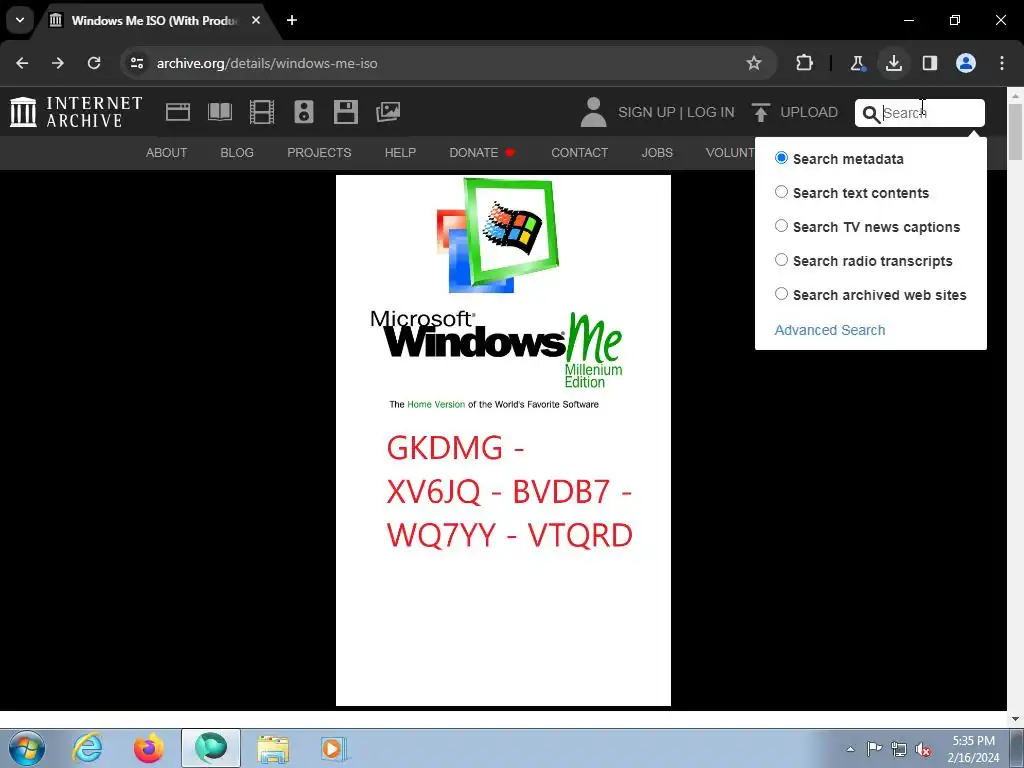1024x768 pixels.
Task: Open the DONATE menu item
Action: (483, 153)
